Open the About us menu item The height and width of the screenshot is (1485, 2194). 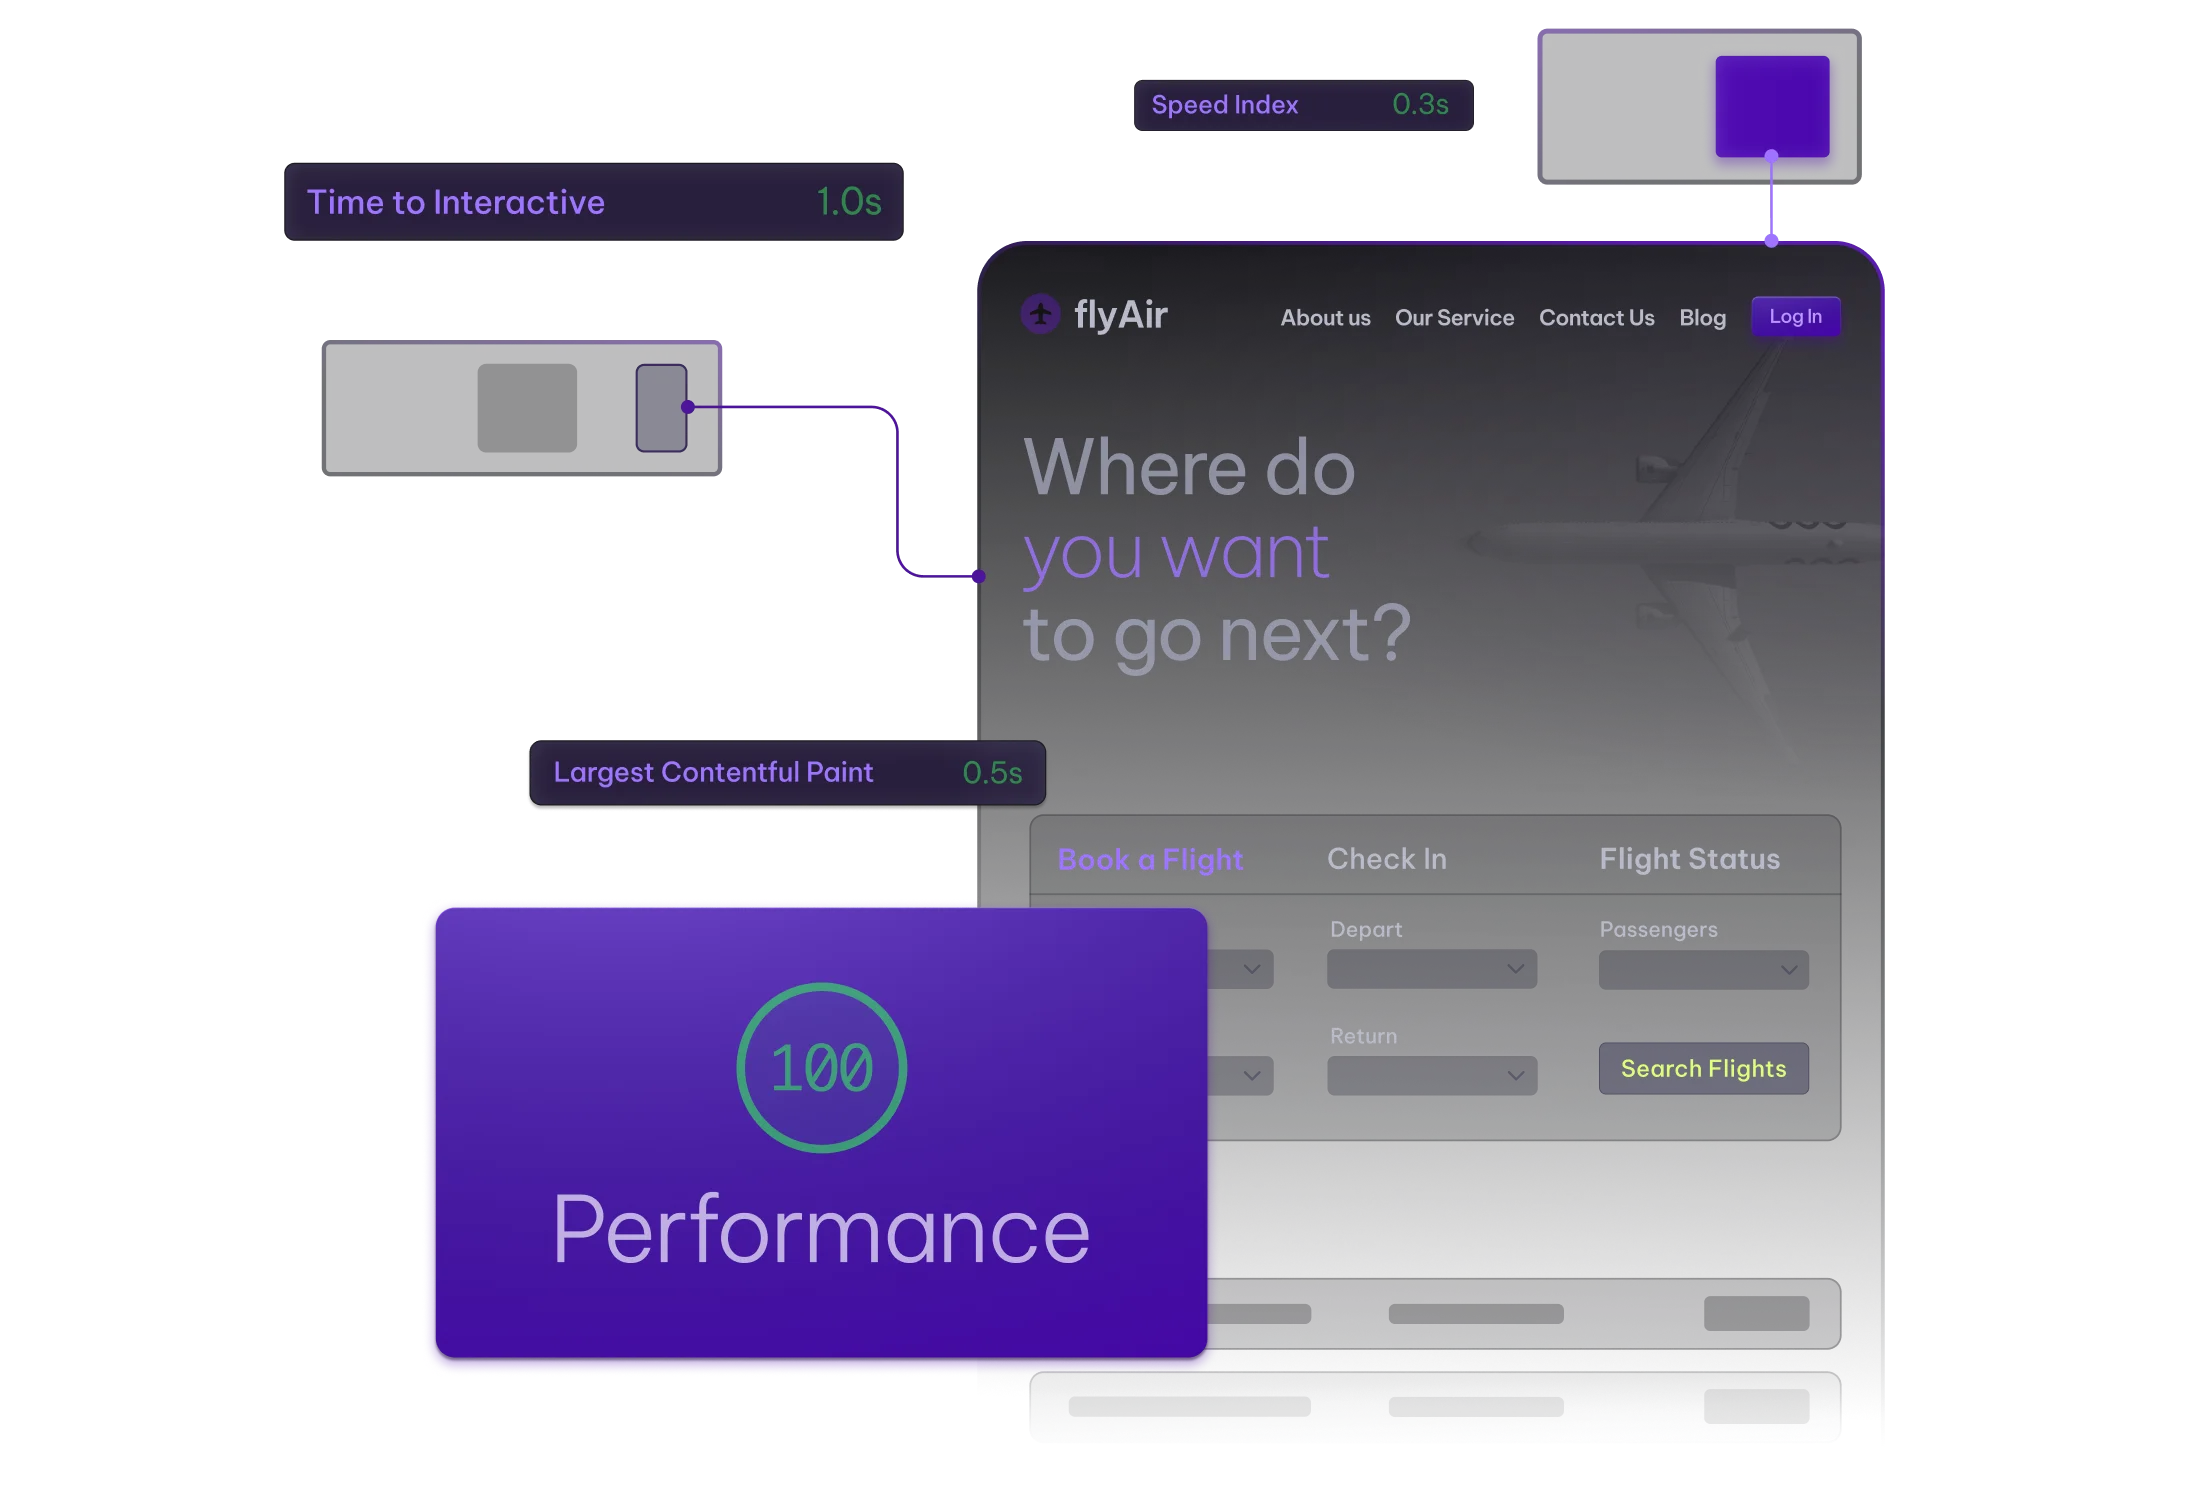[x=1324, y=317]
